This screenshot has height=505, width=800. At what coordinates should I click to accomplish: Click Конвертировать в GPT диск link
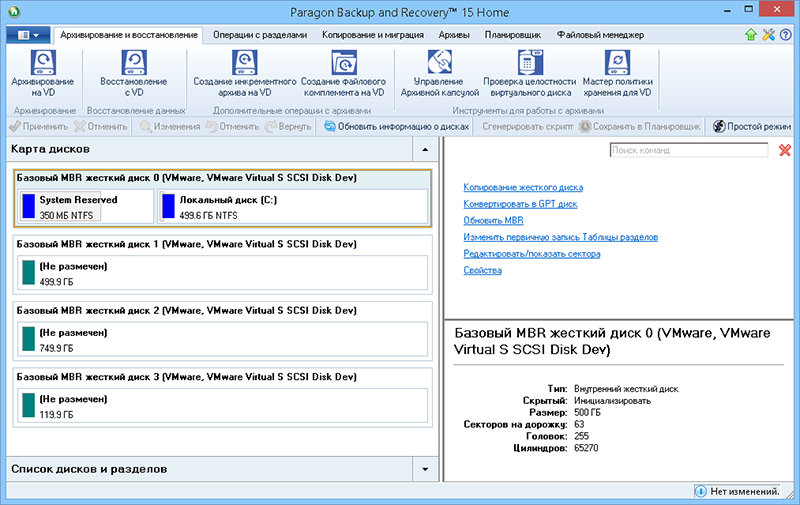pyautogui.click(x=520, y=203)
